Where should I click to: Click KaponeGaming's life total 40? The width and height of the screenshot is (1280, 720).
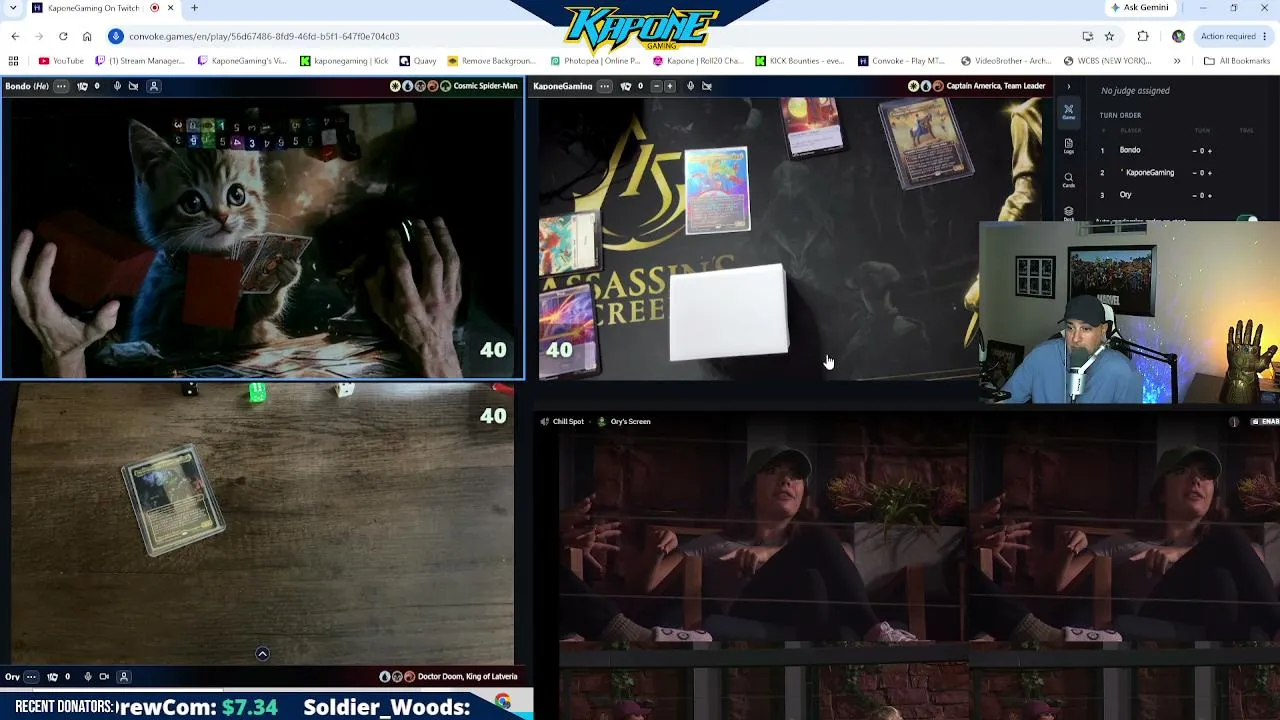tap(559, 350)
